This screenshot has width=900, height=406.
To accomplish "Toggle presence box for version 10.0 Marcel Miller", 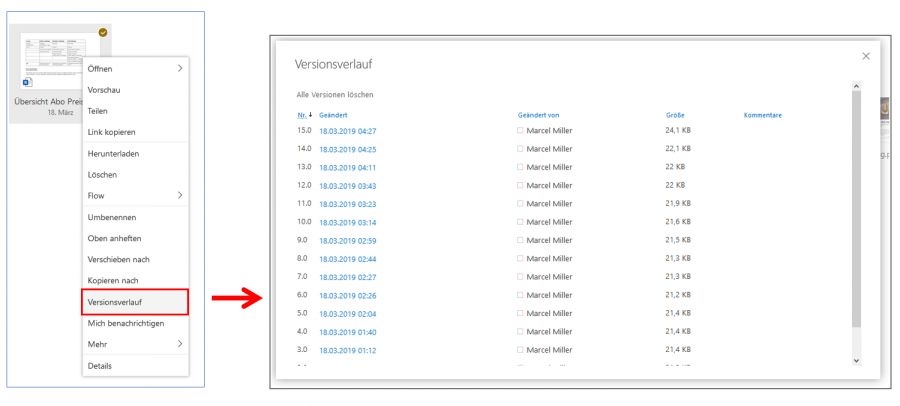I will [520, 222].
